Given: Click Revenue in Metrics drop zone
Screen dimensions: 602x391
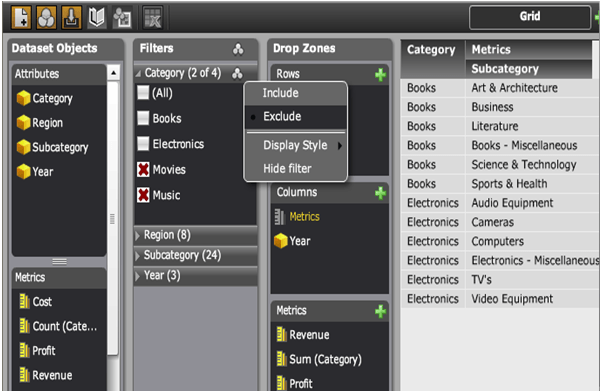Looking at the screenshot, I should click(x=303, y=335).
